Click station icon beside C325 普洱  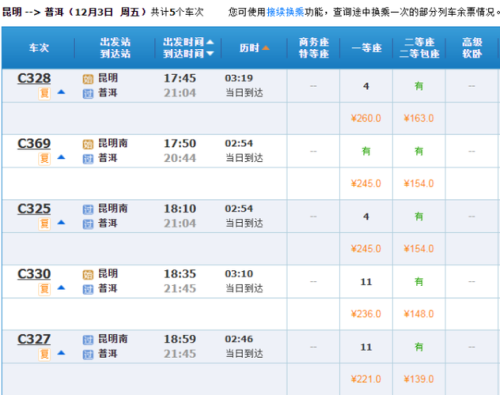[88, 224]
